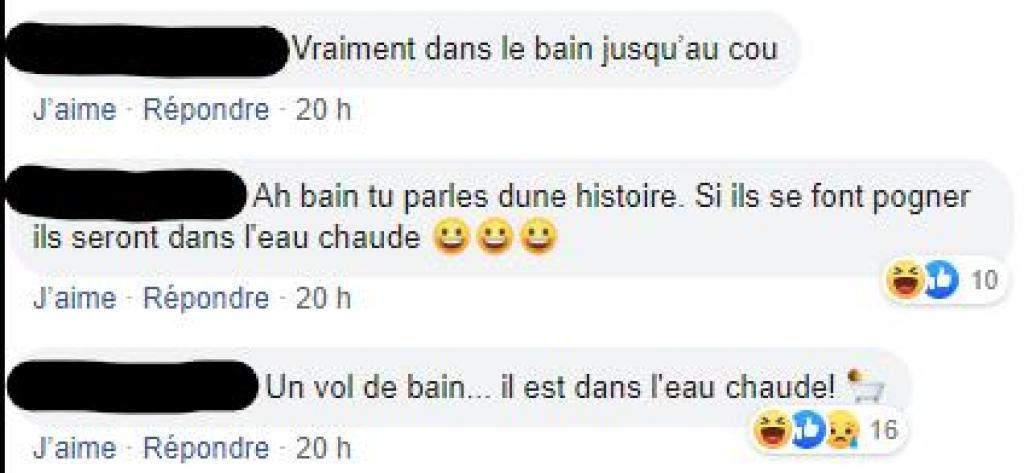Open the 20 h timestamp under 'Ah bain tu parles' comment
The width and height of the screenshot is (1024, 473).
pos(323,299)
